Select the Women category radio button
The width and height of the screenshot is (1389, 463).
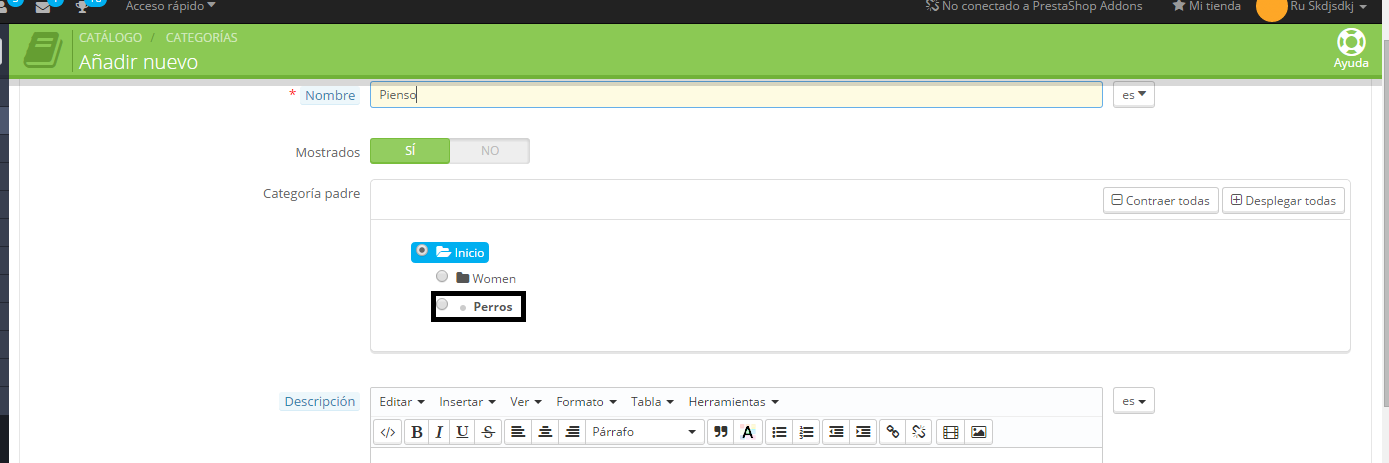tap(442, 276)
